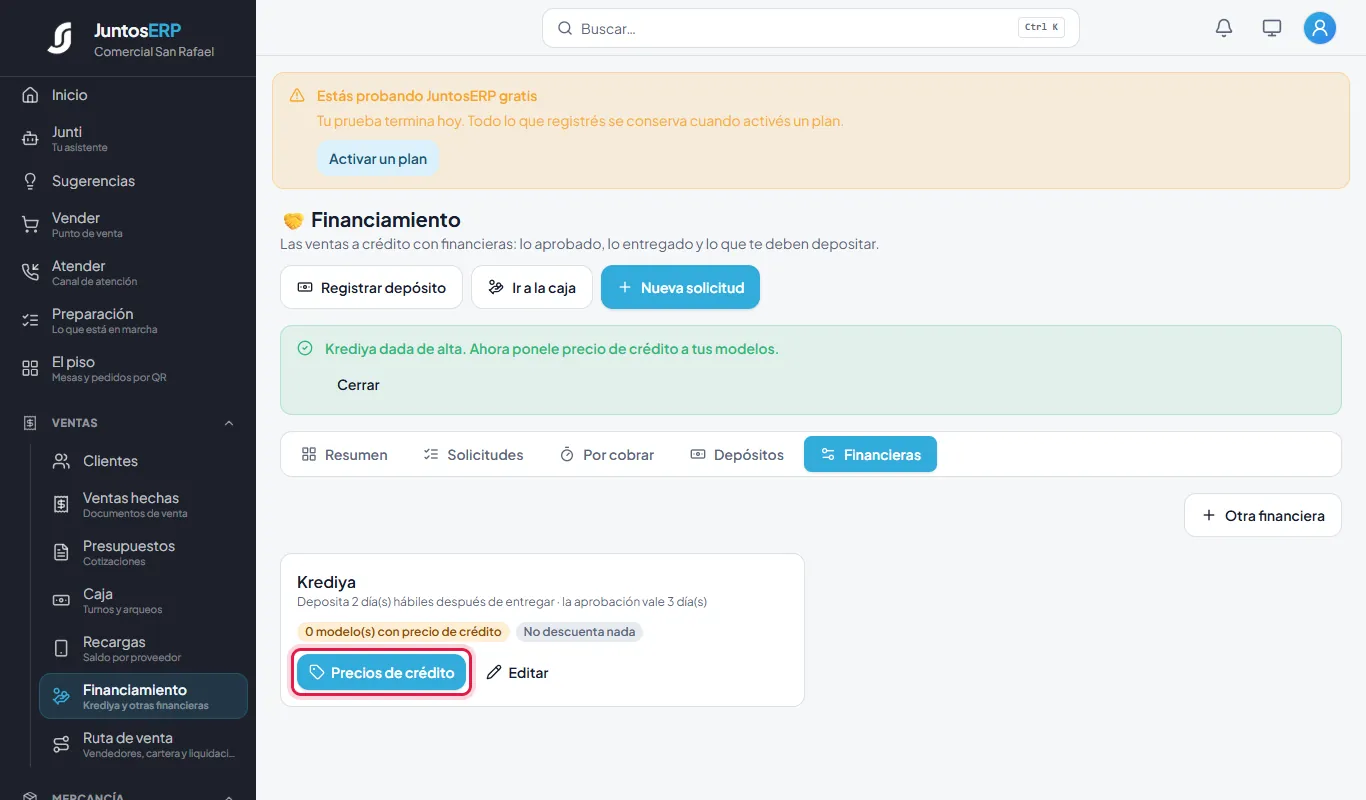Click the 'No descuenta nada' badge
1366x800 pixels.
pyautogui.click(x=579, y=632)
